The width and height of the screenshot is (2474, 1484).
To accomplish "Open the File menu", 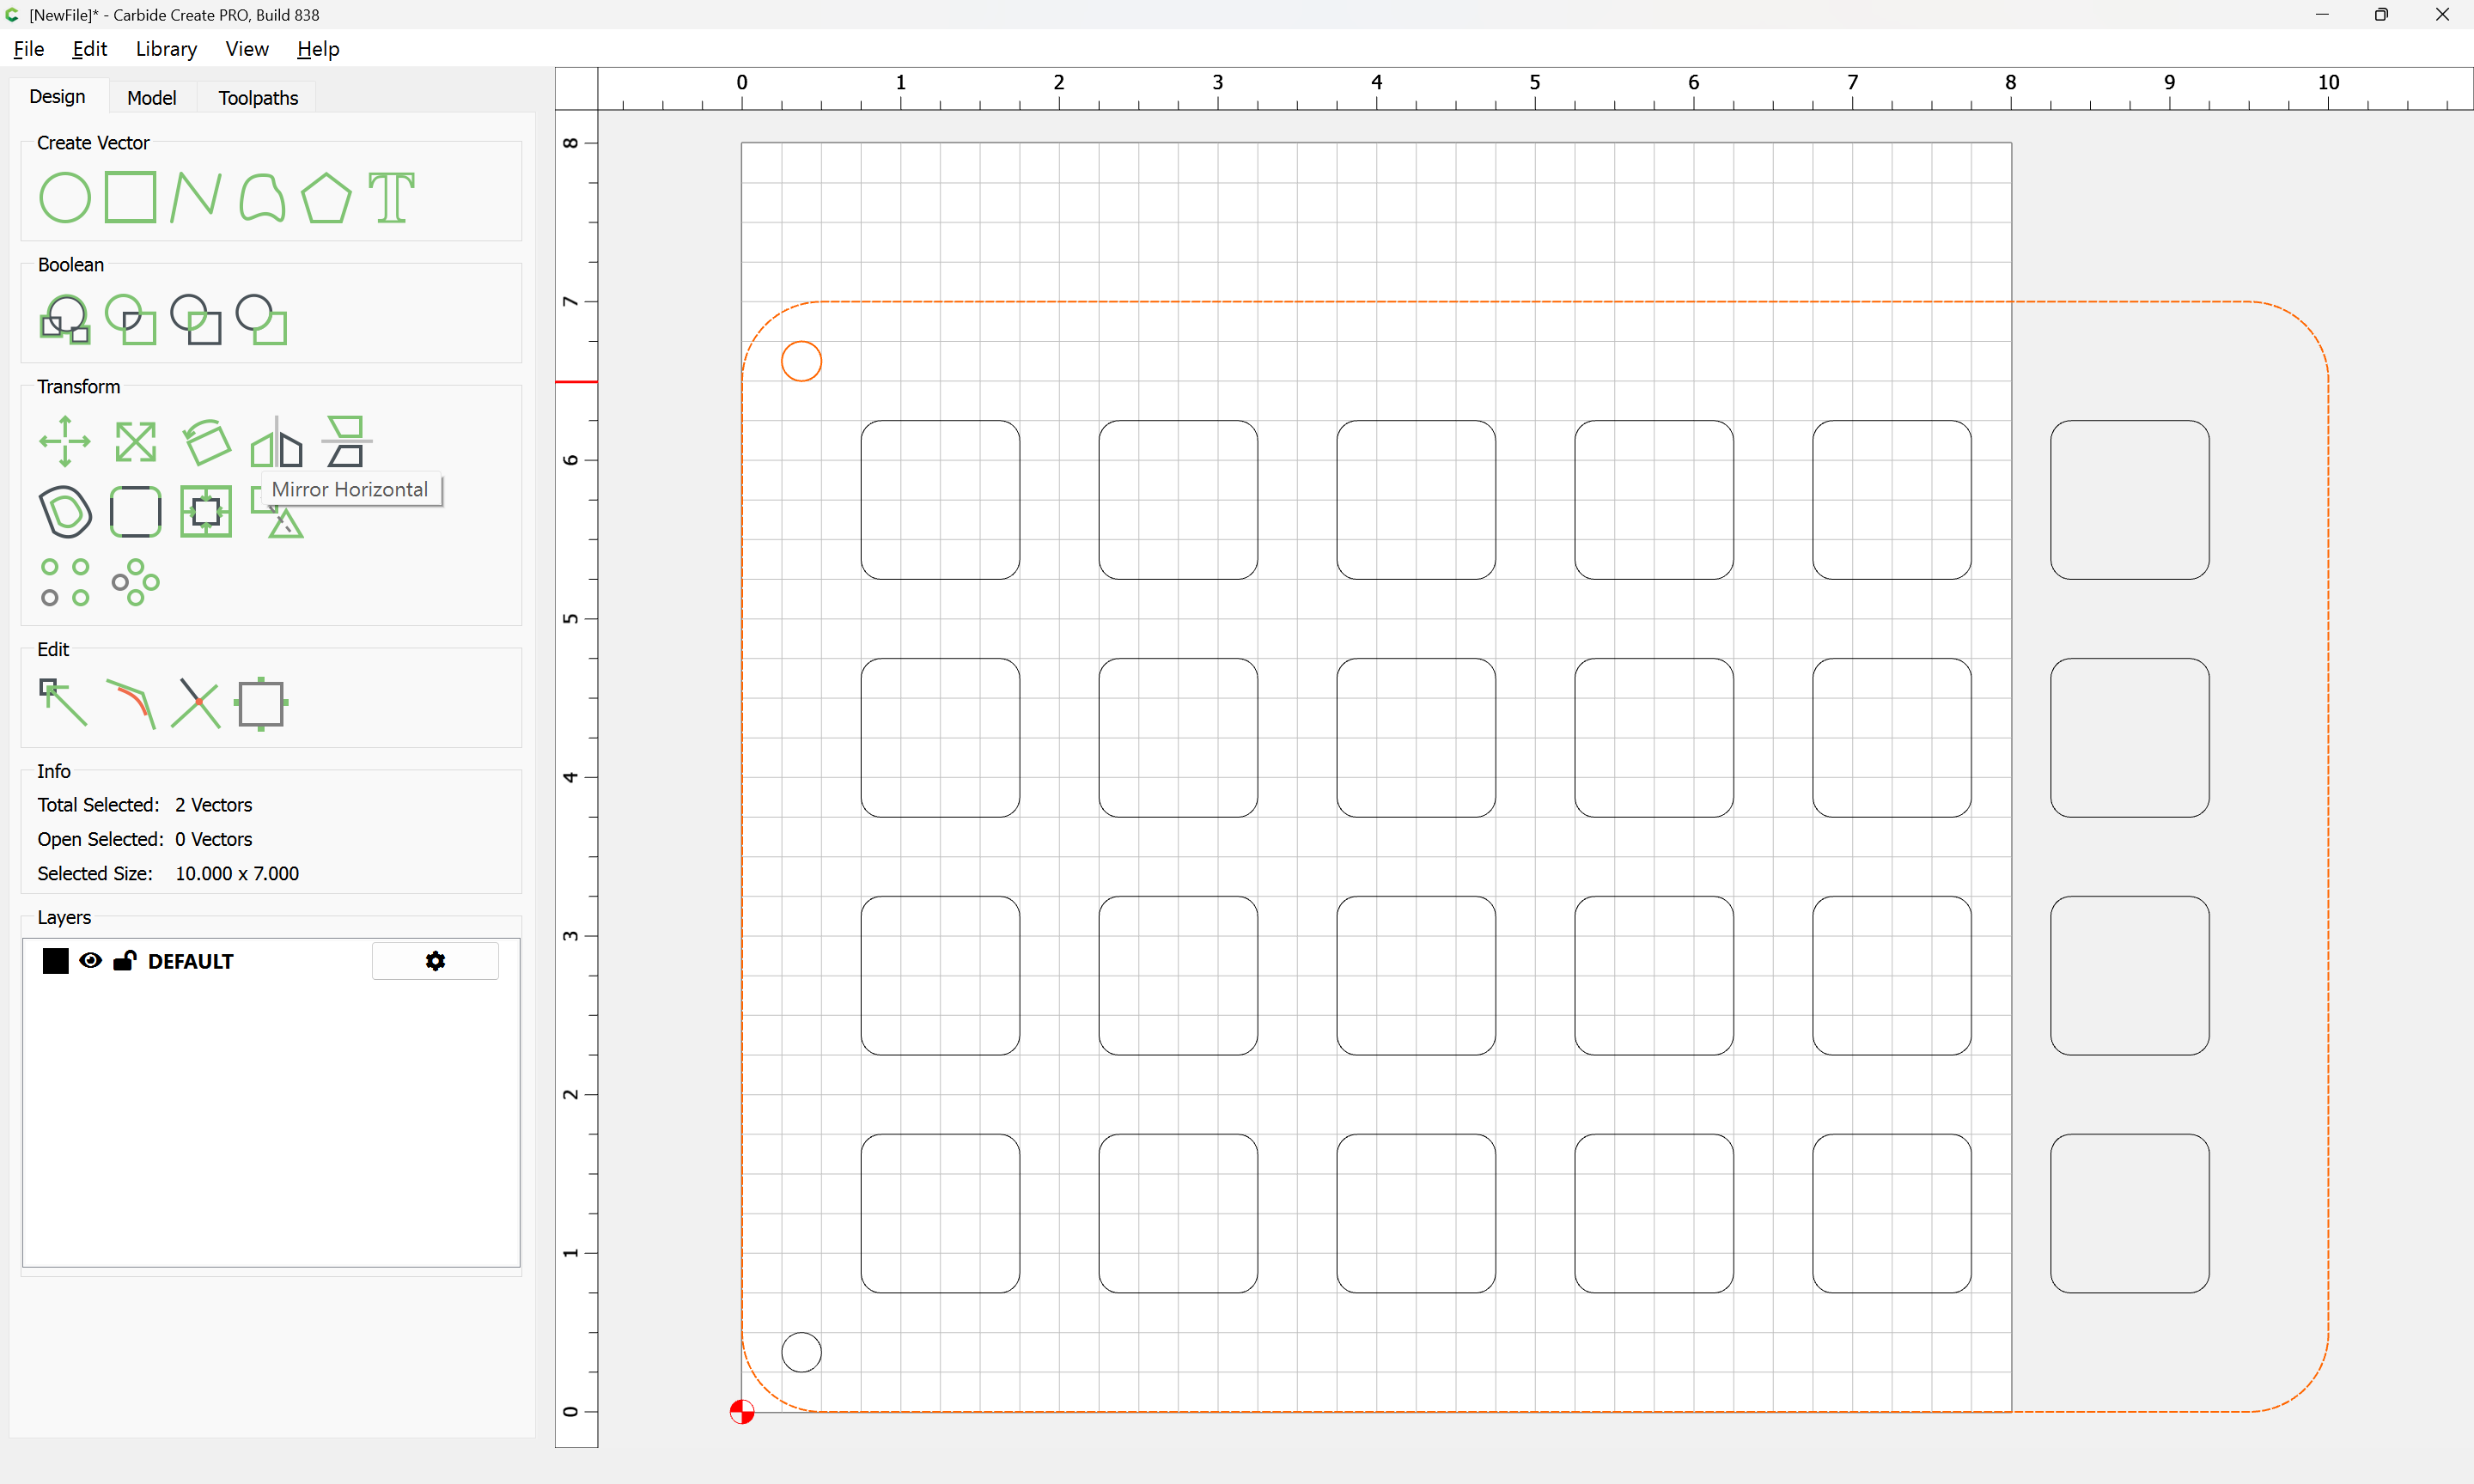I will 29,49.
